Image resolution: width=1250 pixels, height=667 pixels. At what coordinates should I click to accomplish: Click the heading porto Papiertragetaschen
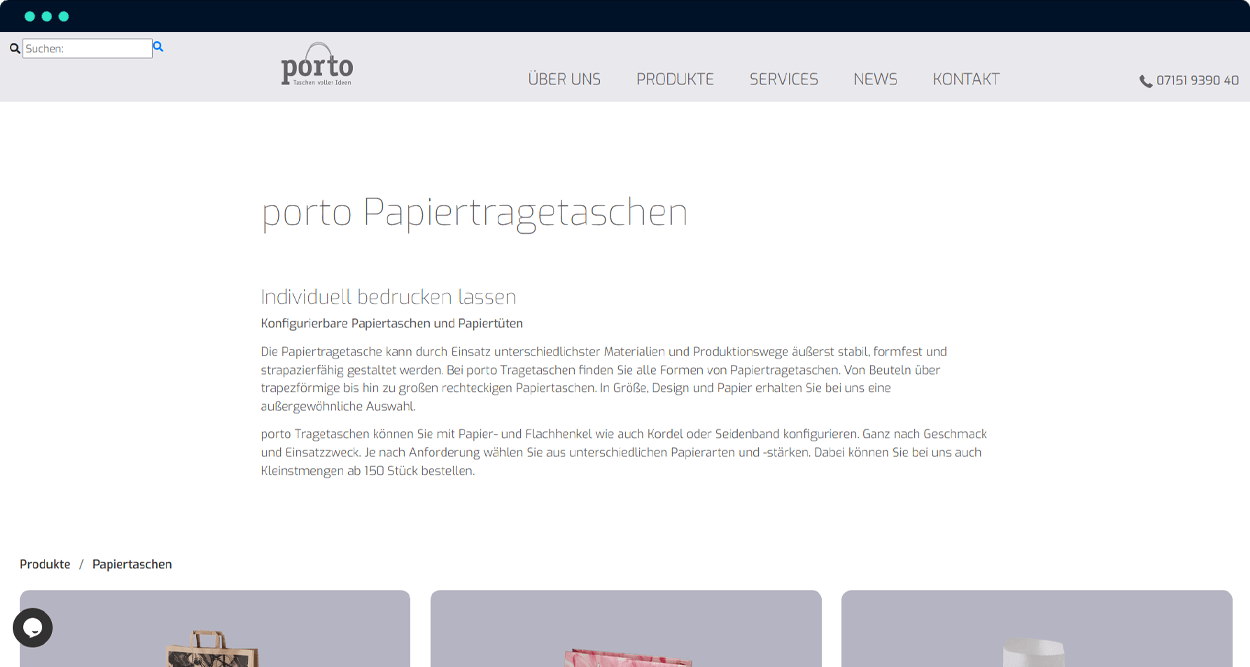[x=475, y=213]
